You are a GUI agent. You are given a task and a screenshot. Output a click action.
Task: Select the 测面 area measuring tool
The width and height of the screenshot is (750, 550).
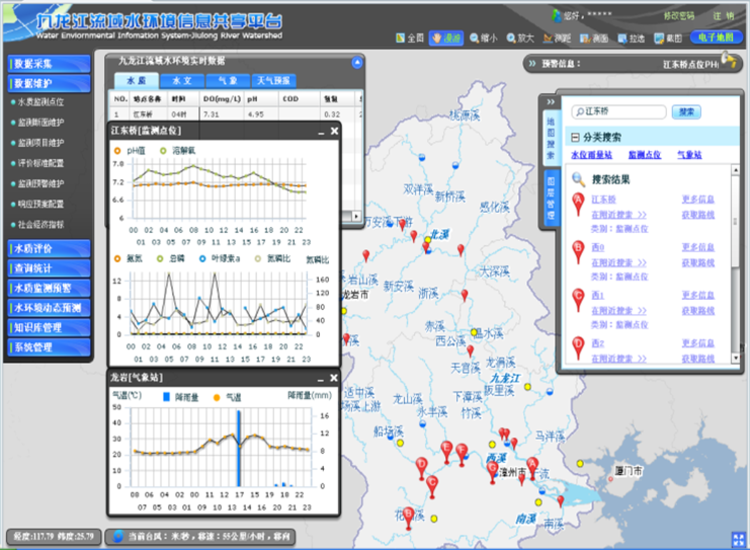point(594,38)
